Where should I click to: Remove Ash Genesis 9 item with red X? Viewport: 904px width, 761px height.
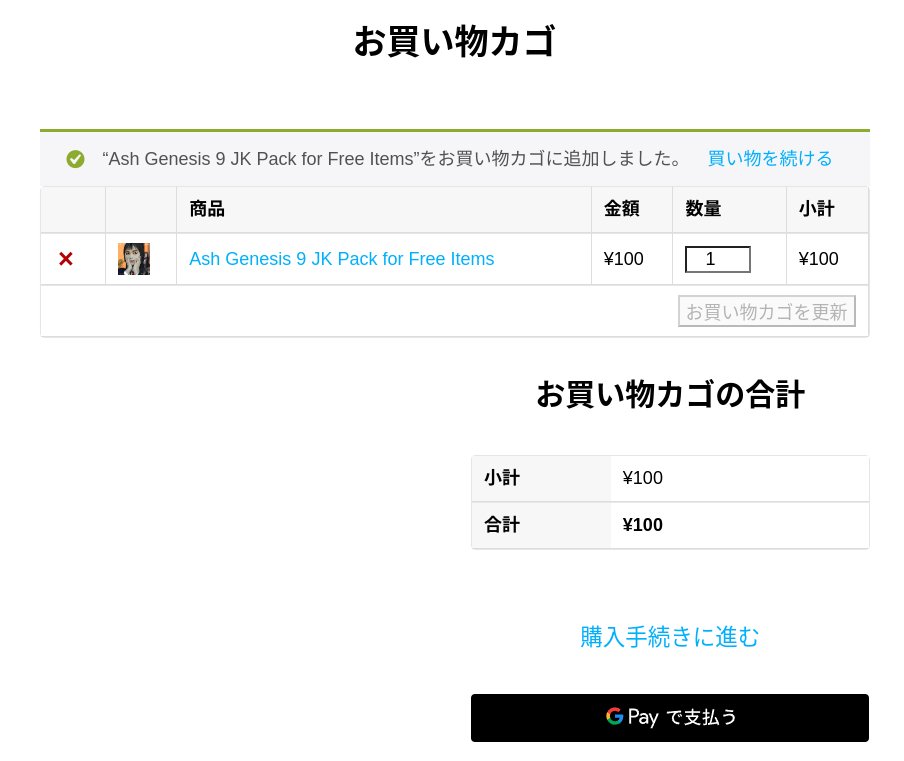66,259
